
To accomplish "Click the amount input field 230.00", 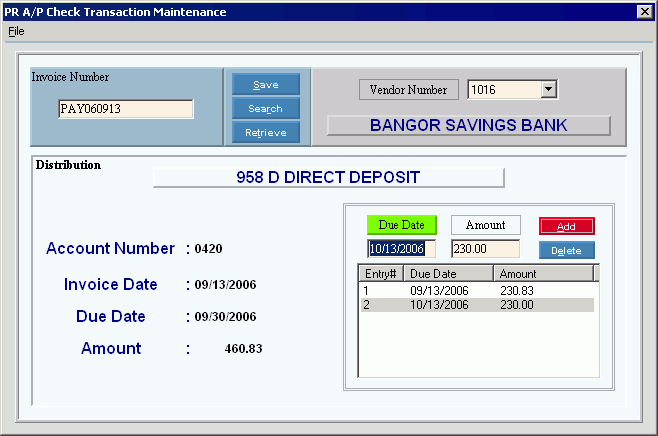I will point(486,249).
